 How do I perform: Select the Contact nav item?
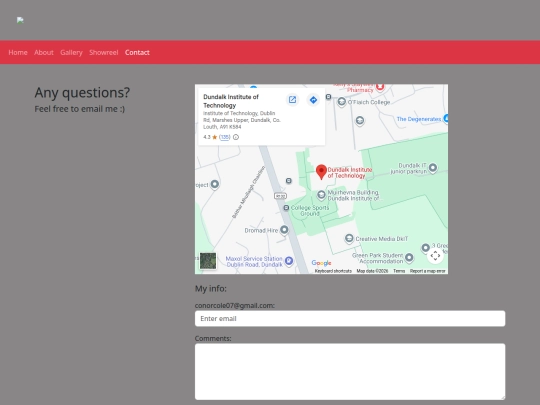click(x=137, y=52)
